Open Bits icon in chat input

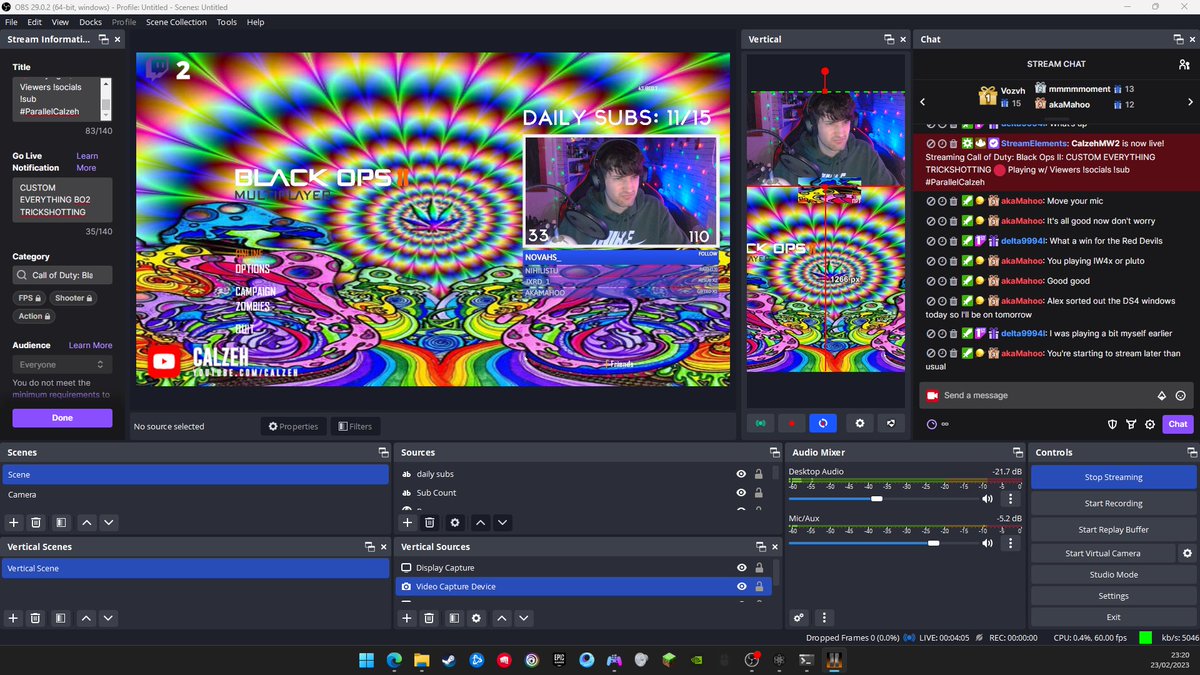(1162, 395)
